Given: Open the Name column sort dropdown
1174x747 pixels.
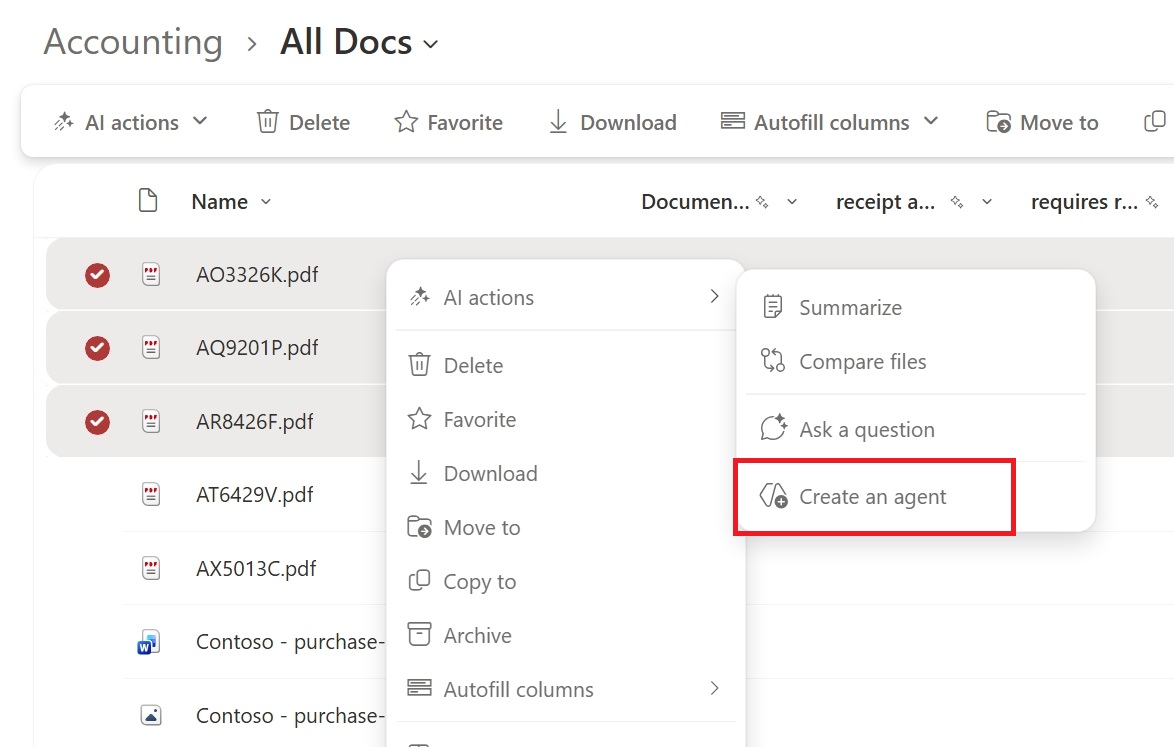Looking at the screenshot, I should (x=266, y=201).
